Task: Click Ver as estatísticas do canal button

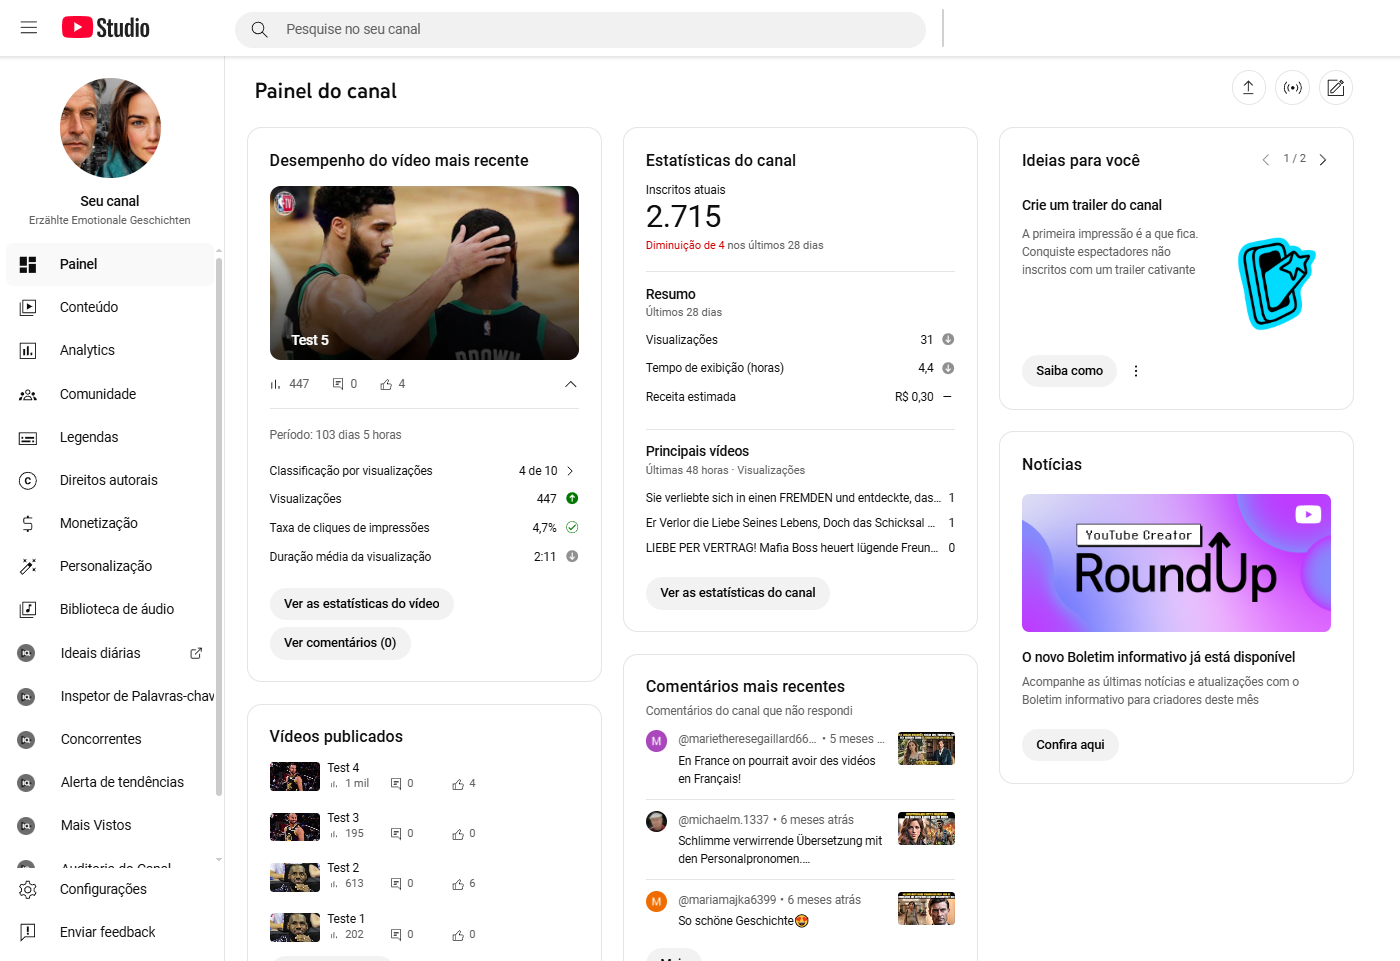Action: [x=738, y=593]
